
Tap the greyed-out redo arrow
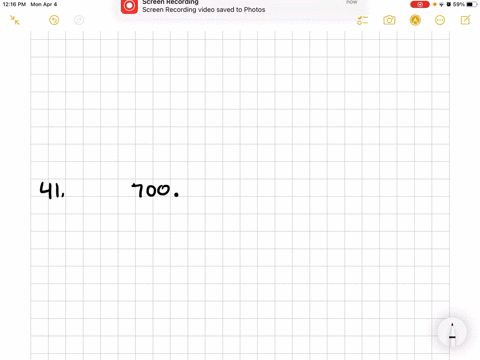click(79, 20)
